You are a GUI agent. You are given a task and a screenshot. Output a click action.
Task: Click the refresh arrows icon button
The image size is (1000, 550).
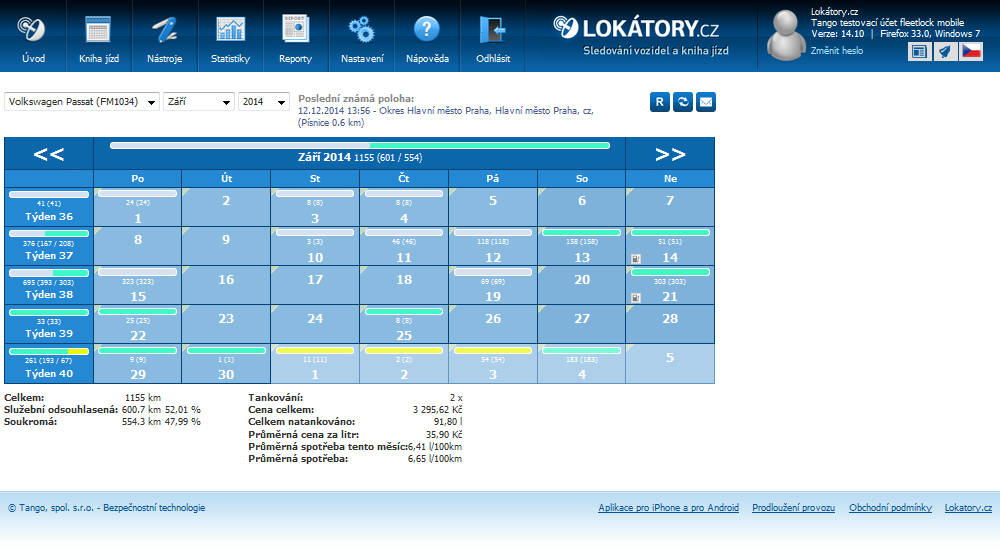tap(683, 102)
